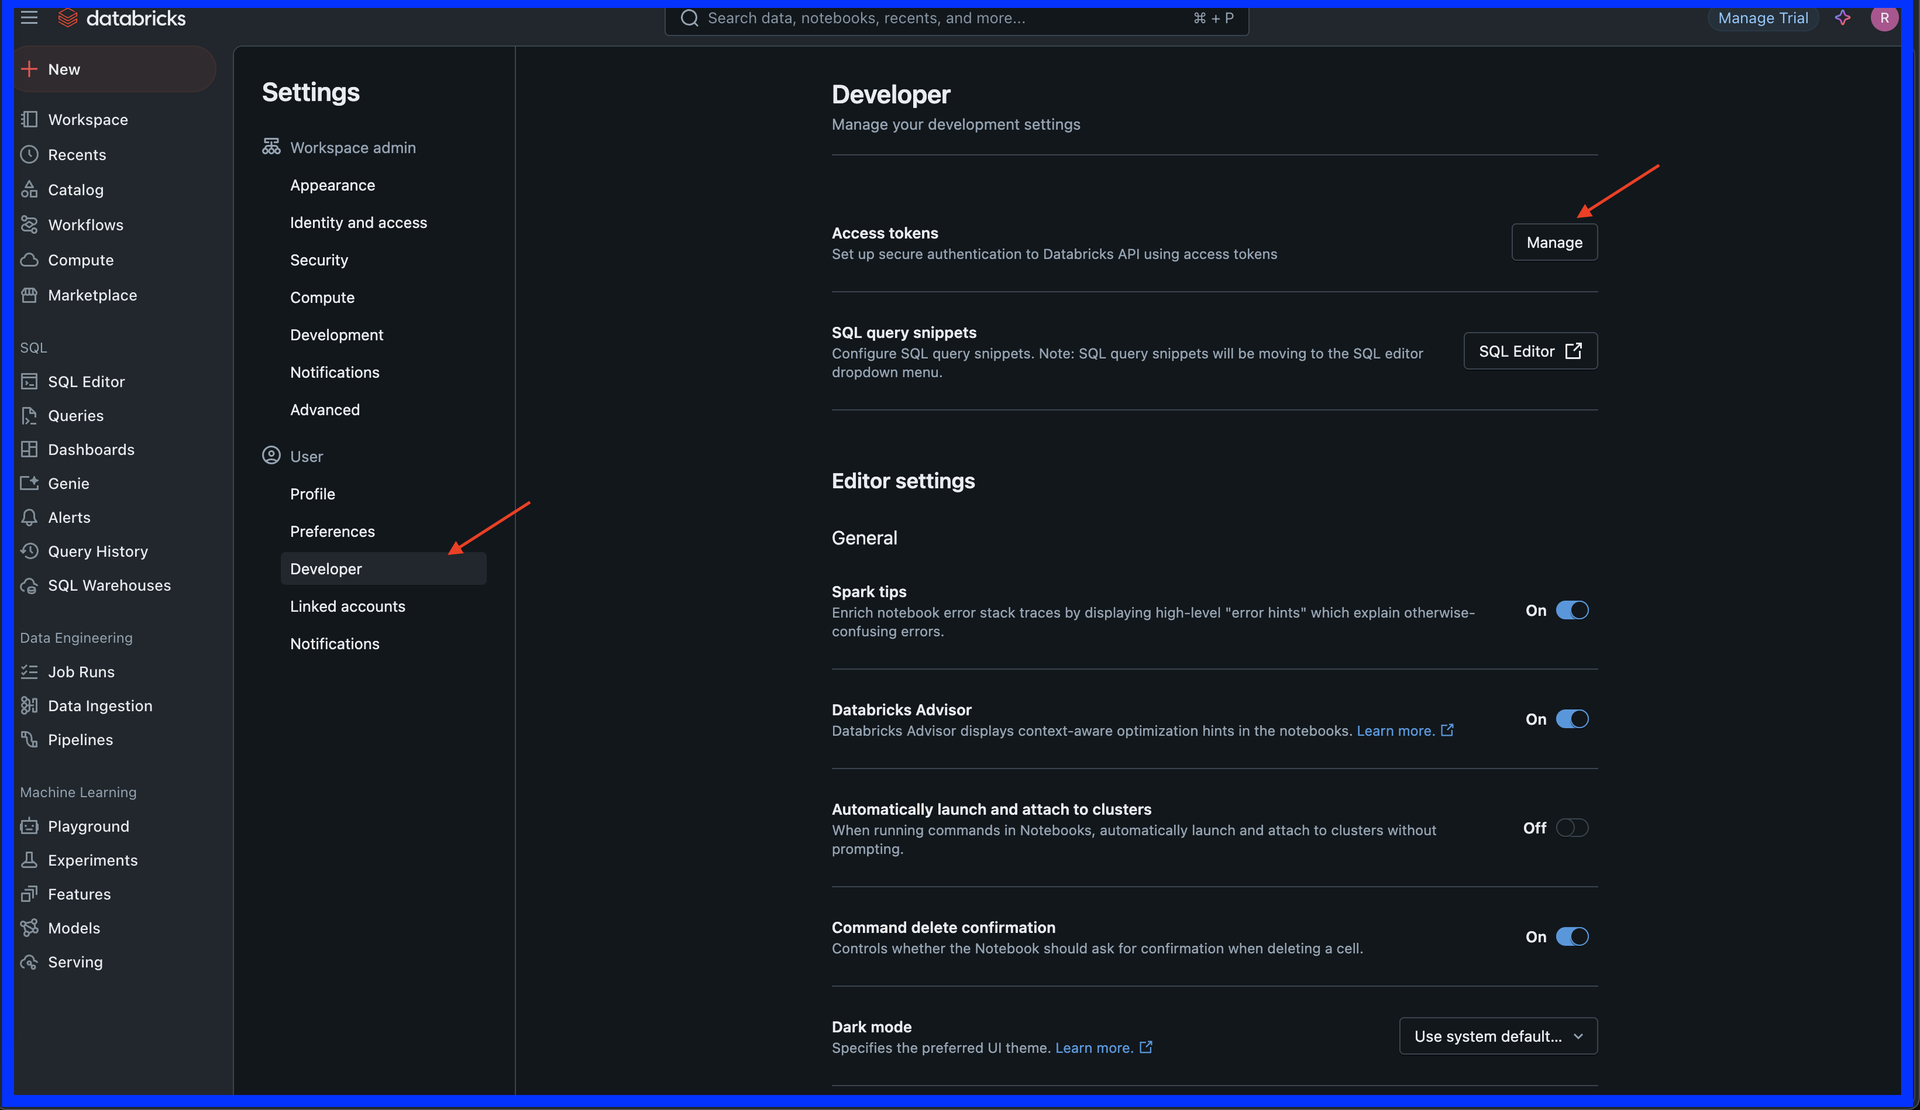Screen dimensions: 1920x1110
Task: Click Manage for access tokens
Action: click(x=1553, y=242)
